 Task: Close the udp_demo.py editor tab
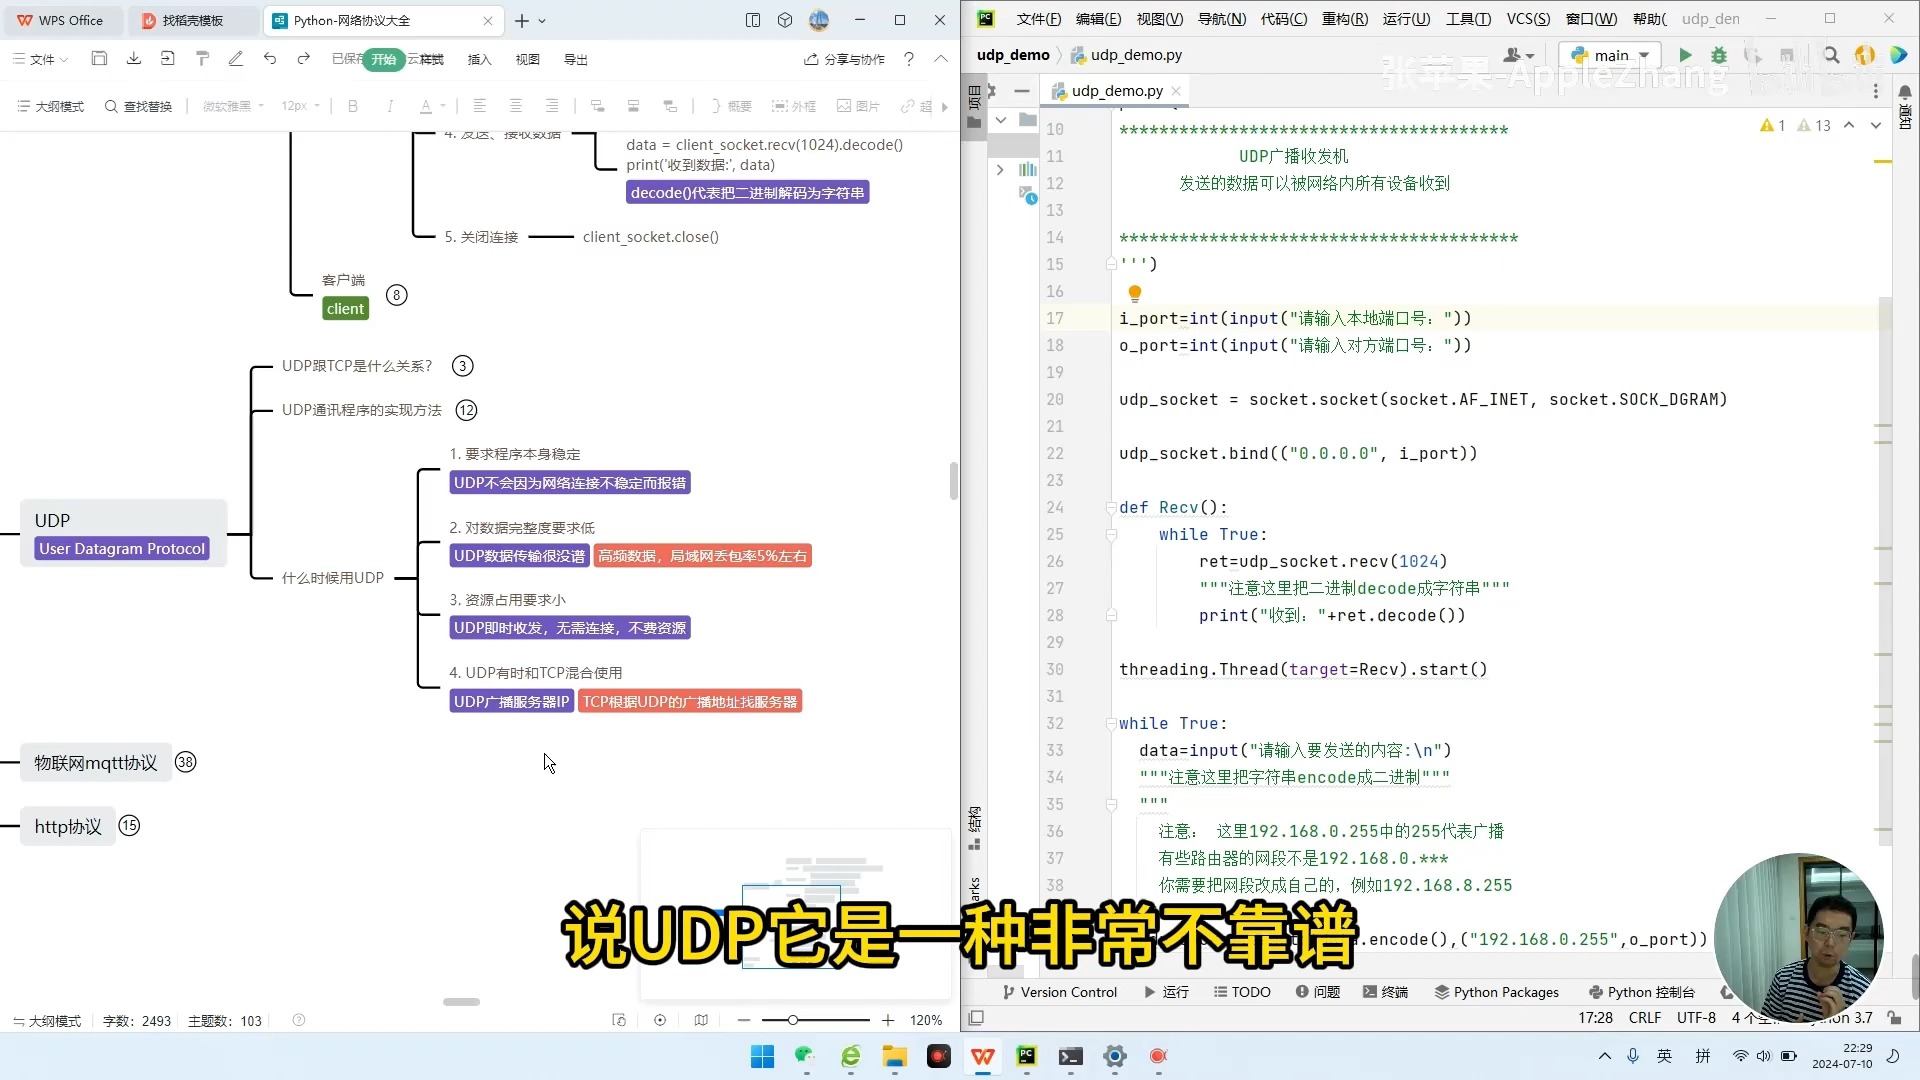coord(1176,91)
